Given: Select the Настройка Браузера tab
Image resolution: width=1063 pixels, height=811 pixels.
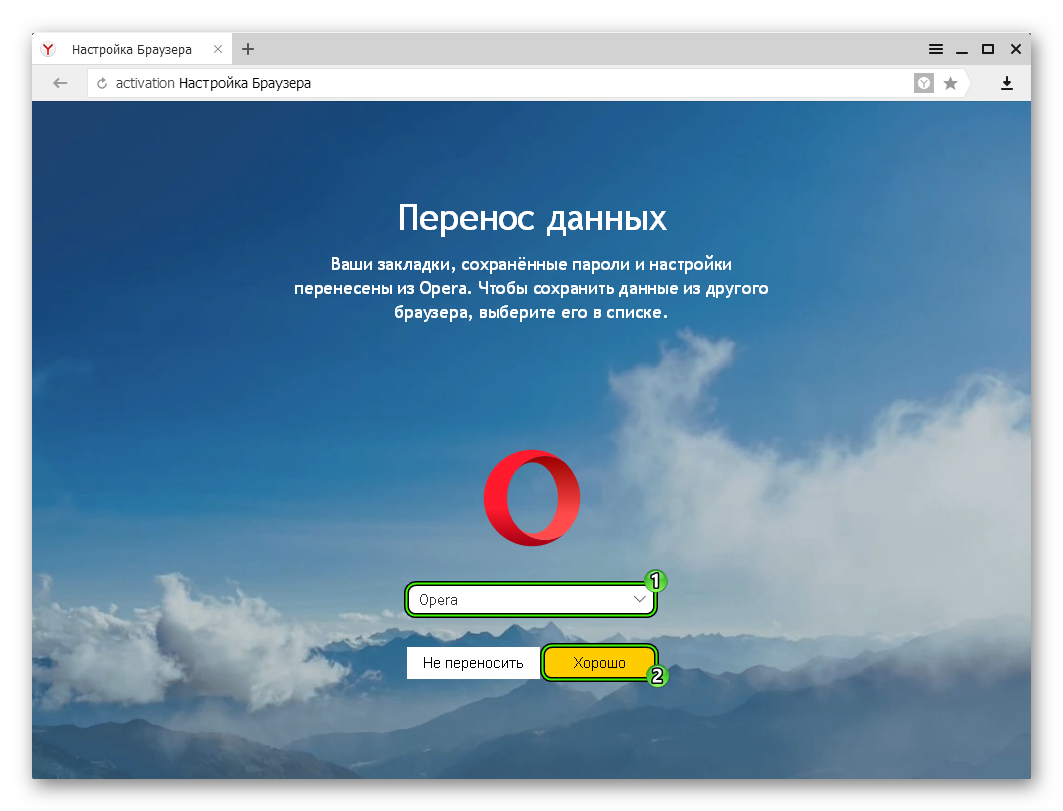Looking at the screenshot, I should coord(132,50).
